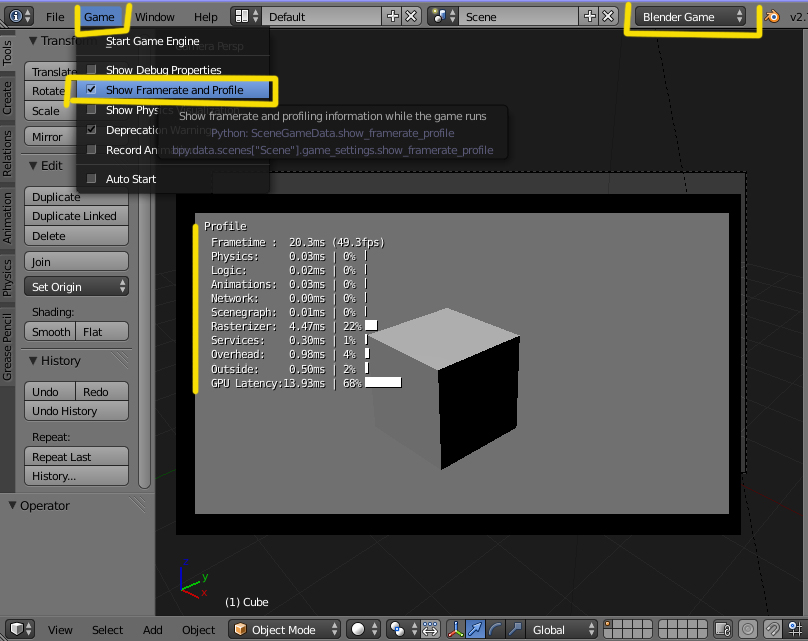Click the Duplicate Linked button

pos(76,216)
